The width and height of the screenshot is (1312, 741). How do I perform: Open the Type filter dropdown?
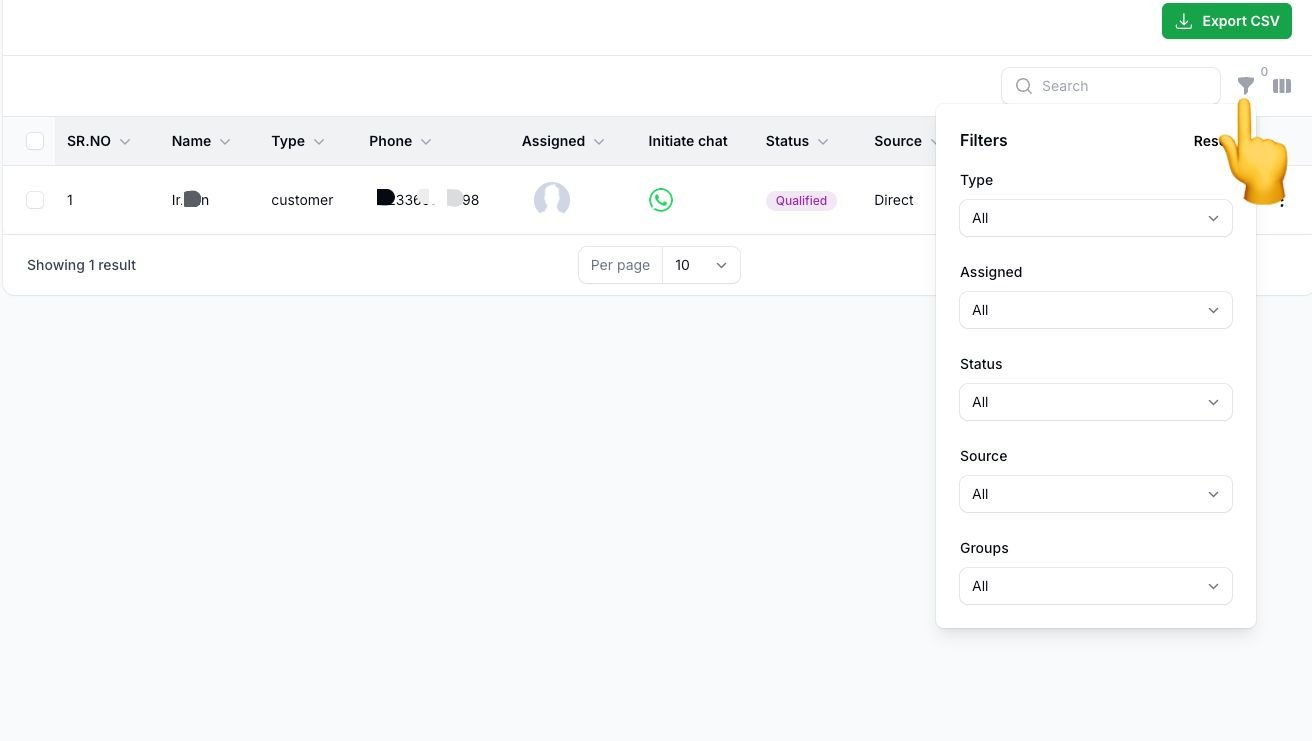[1095, 218]
